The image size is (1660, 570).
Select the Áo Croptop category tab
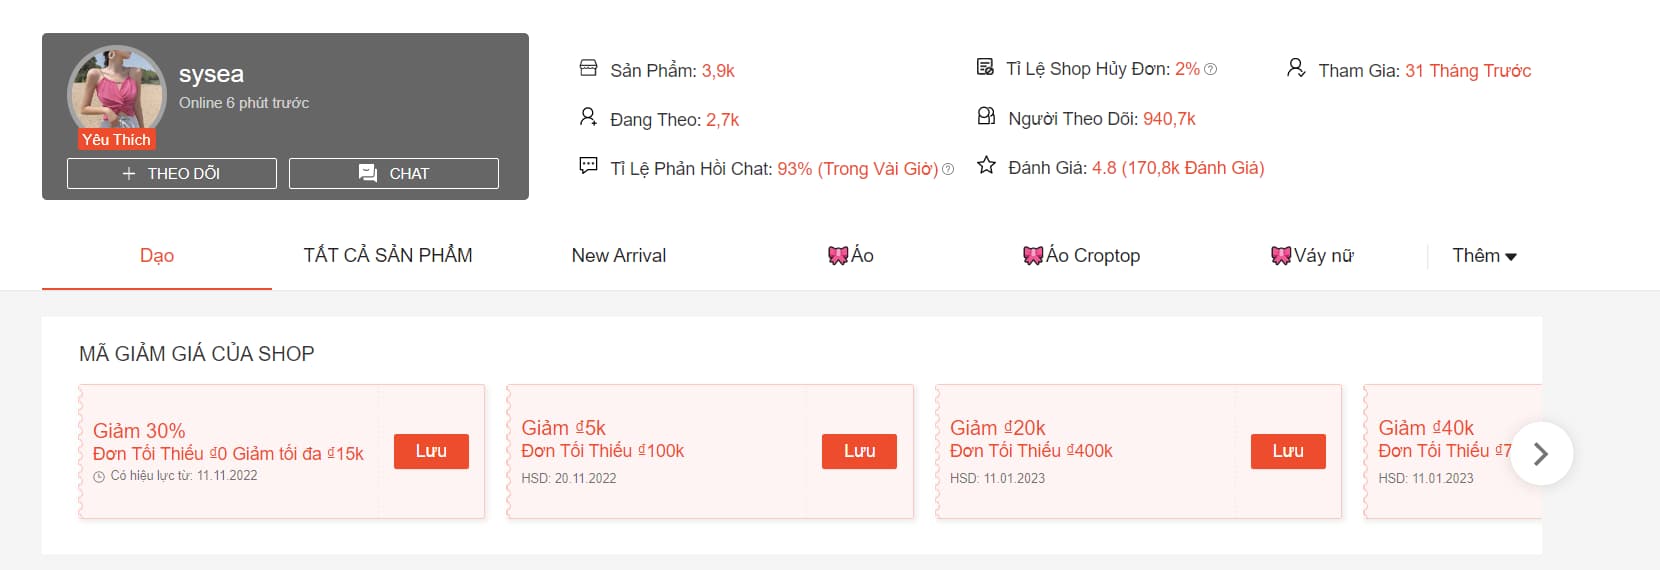coord(1081,256)
